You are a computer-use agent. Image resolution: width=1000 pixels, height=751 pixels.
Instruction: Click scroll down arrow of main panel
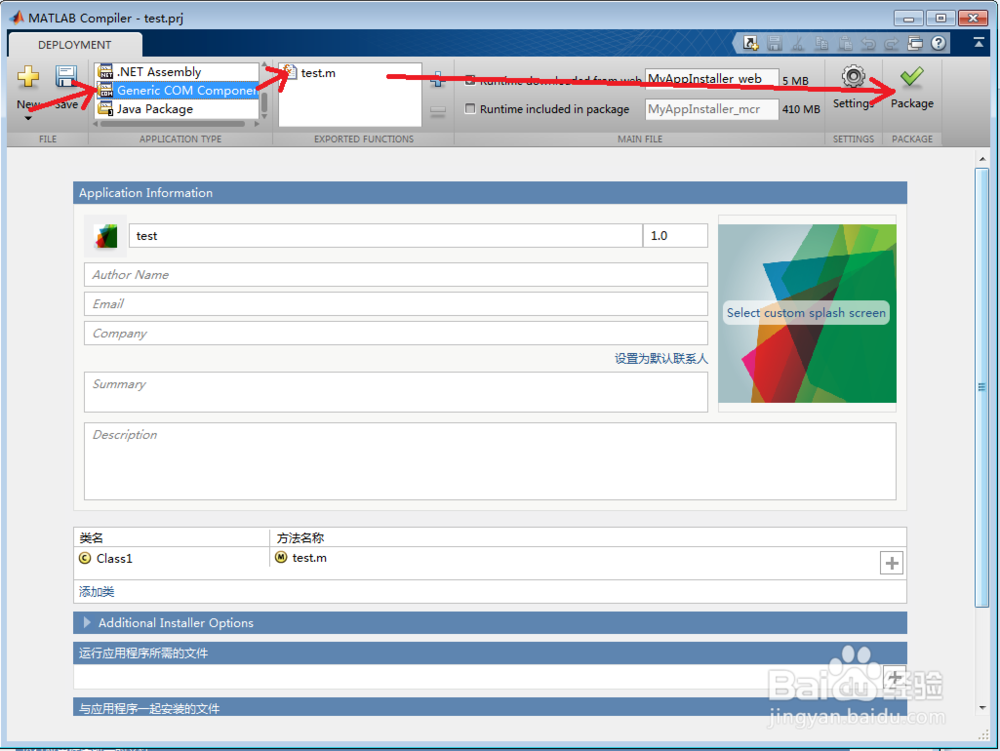[x=982, y=708]
